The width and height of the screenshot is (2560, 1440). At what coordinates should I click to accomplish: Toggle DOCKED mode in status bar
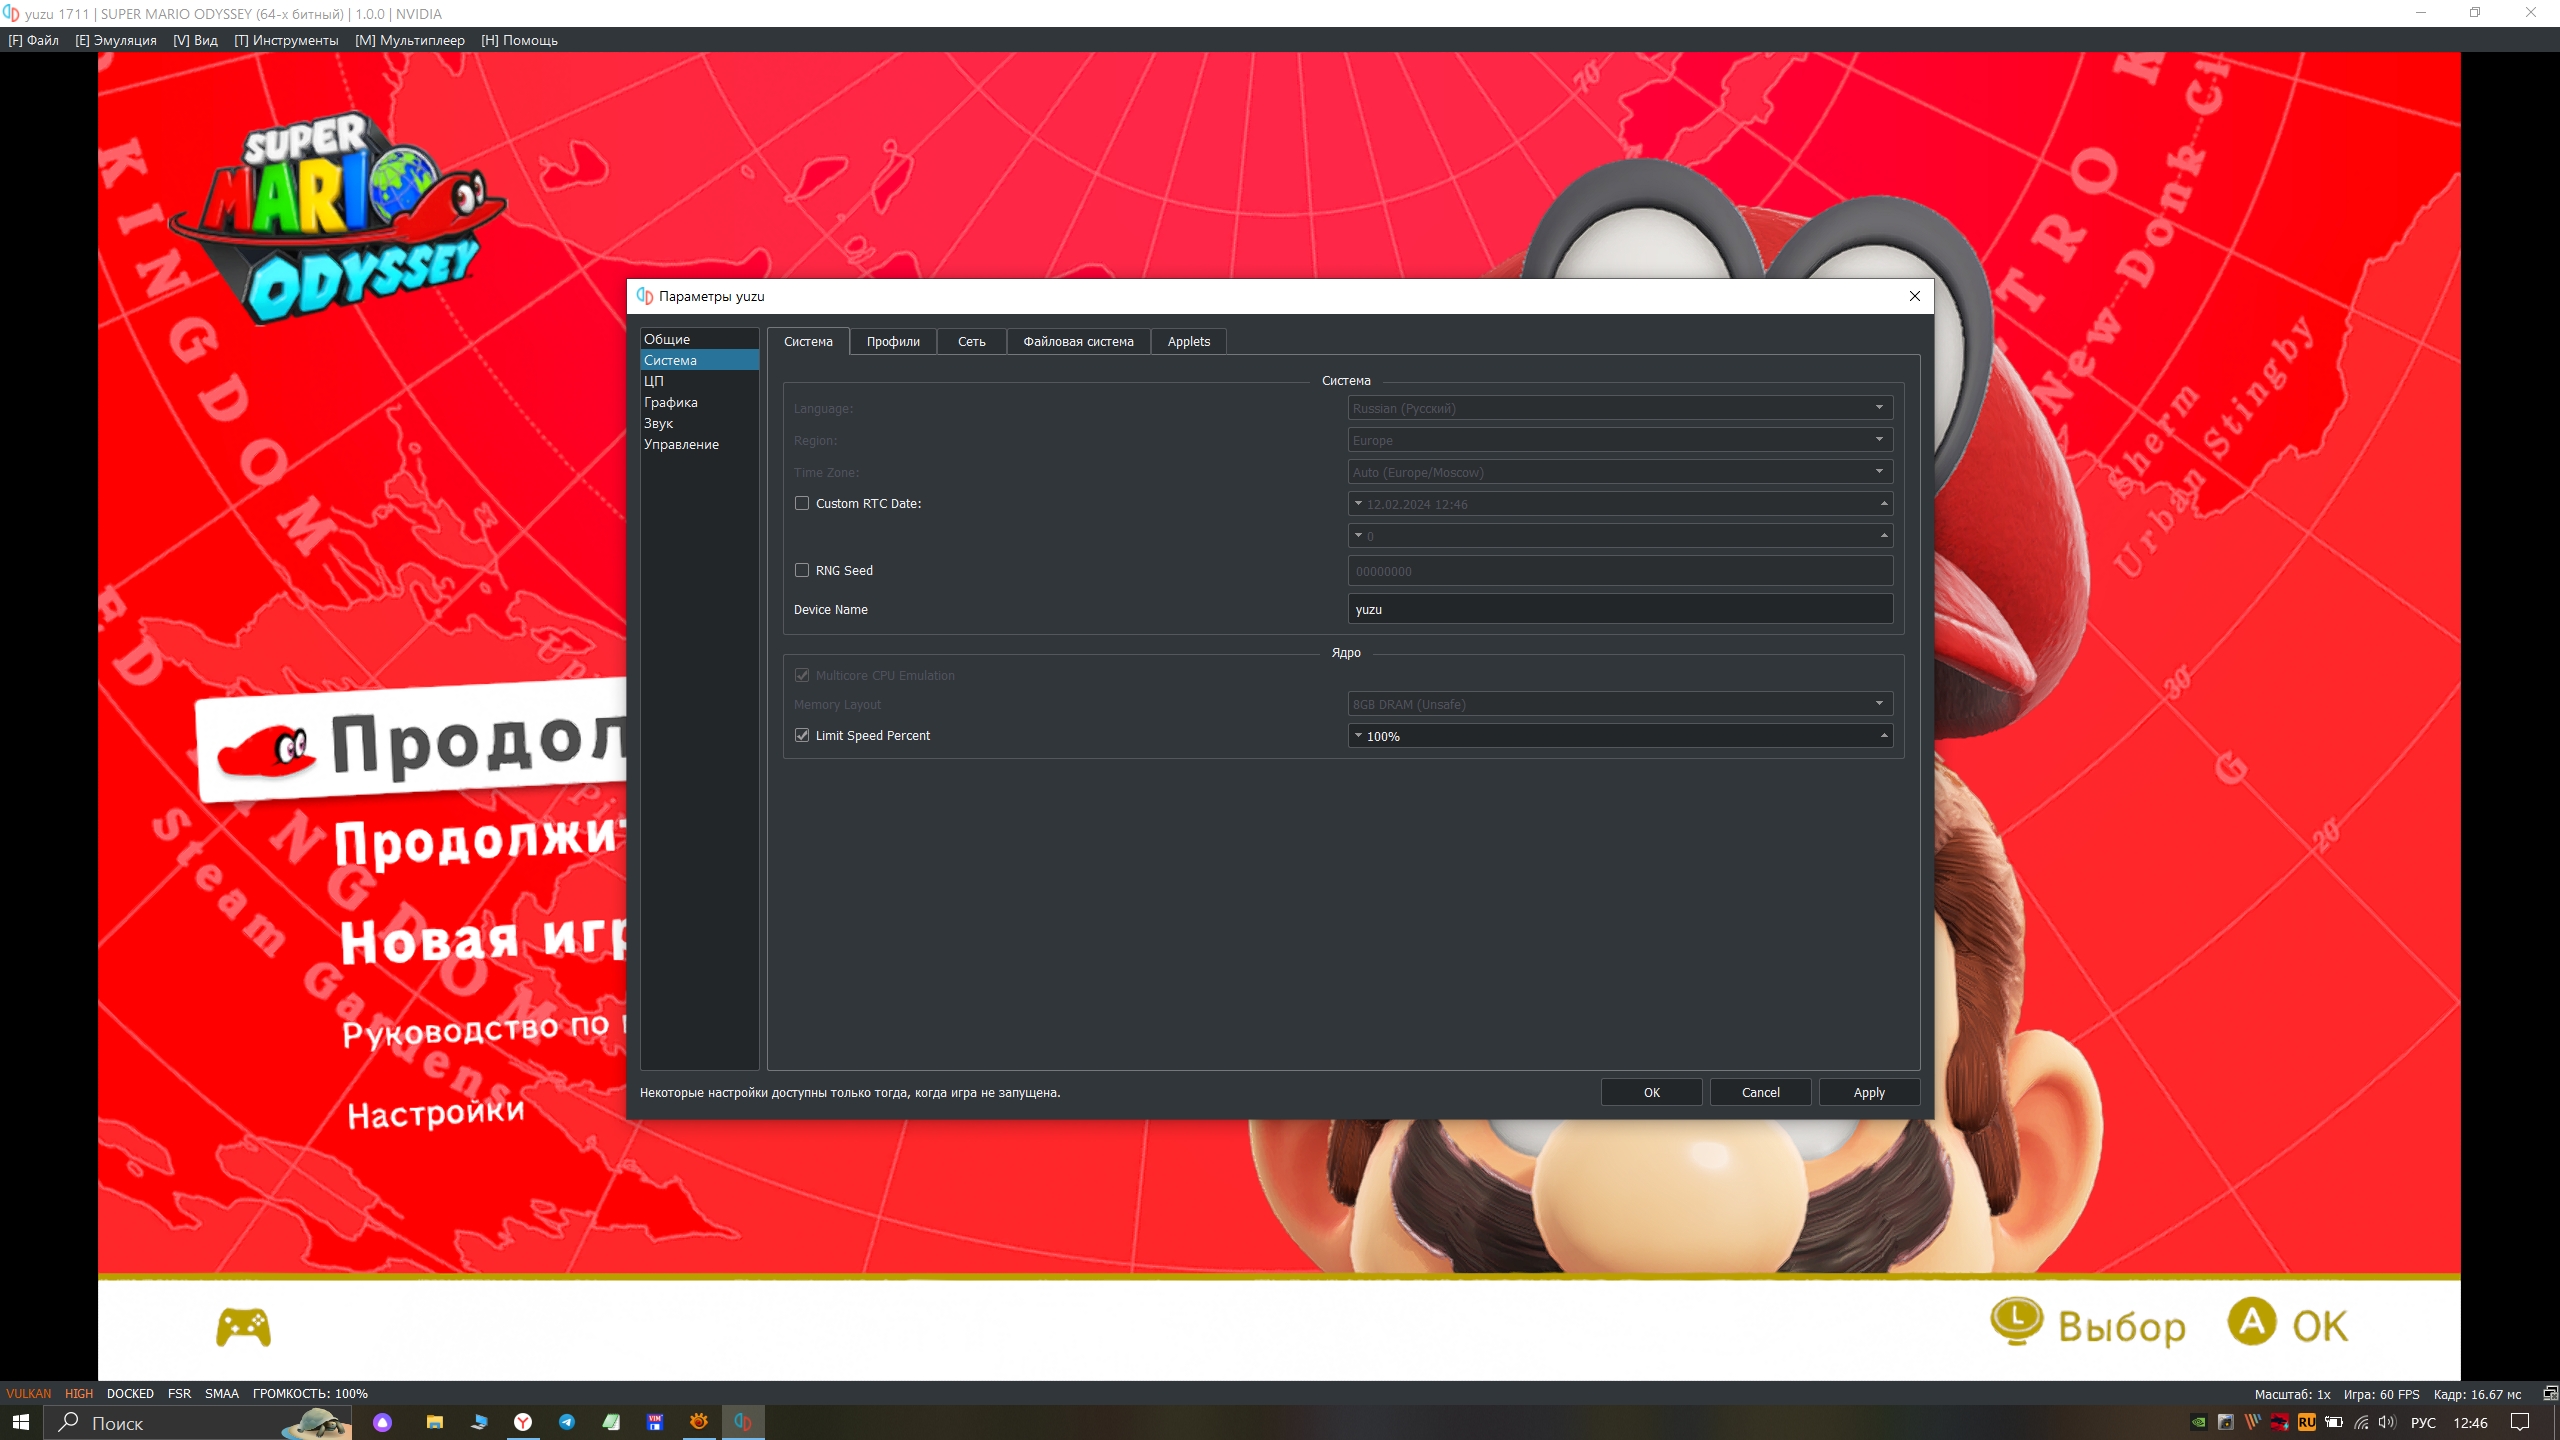[x=130, y=1393]
